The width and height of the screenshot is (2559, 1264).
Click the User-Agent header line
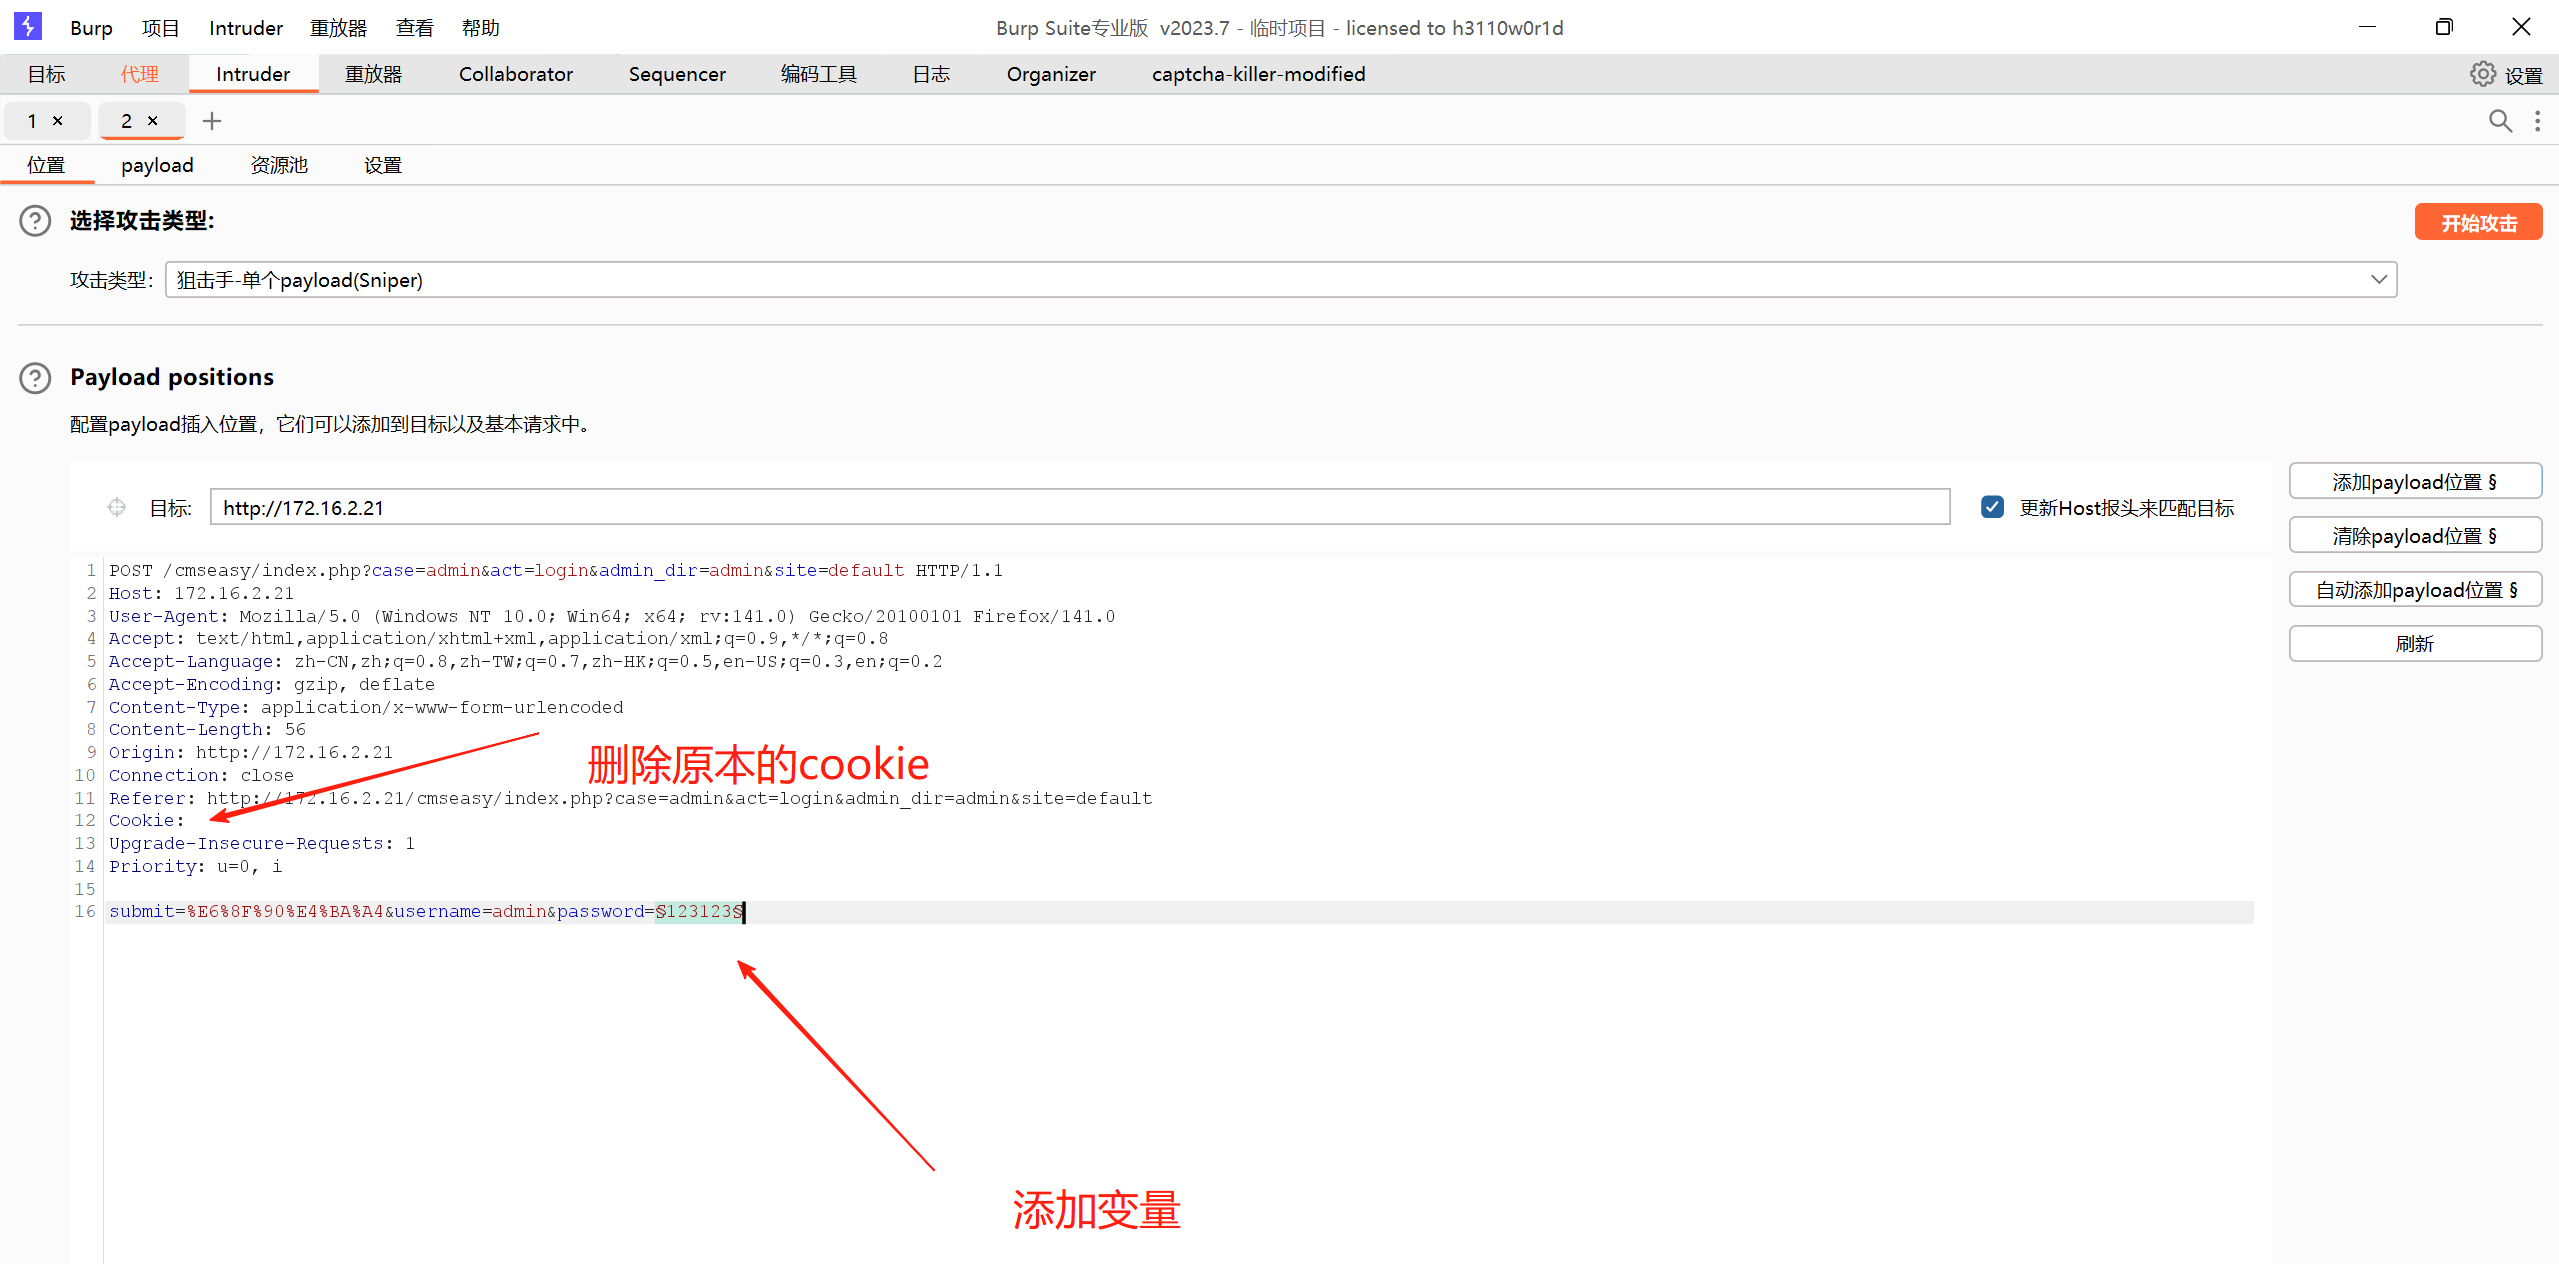(612, 617)
